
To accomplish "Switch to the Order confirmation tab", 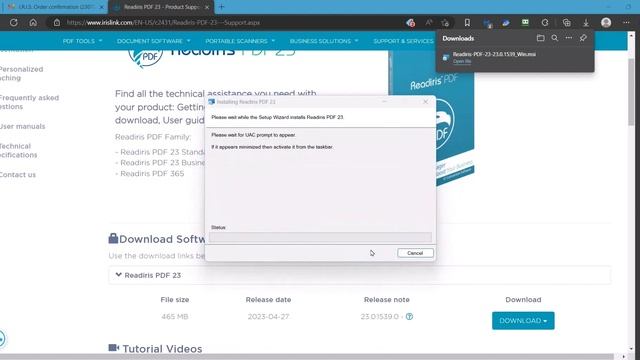I will (54, 7).
